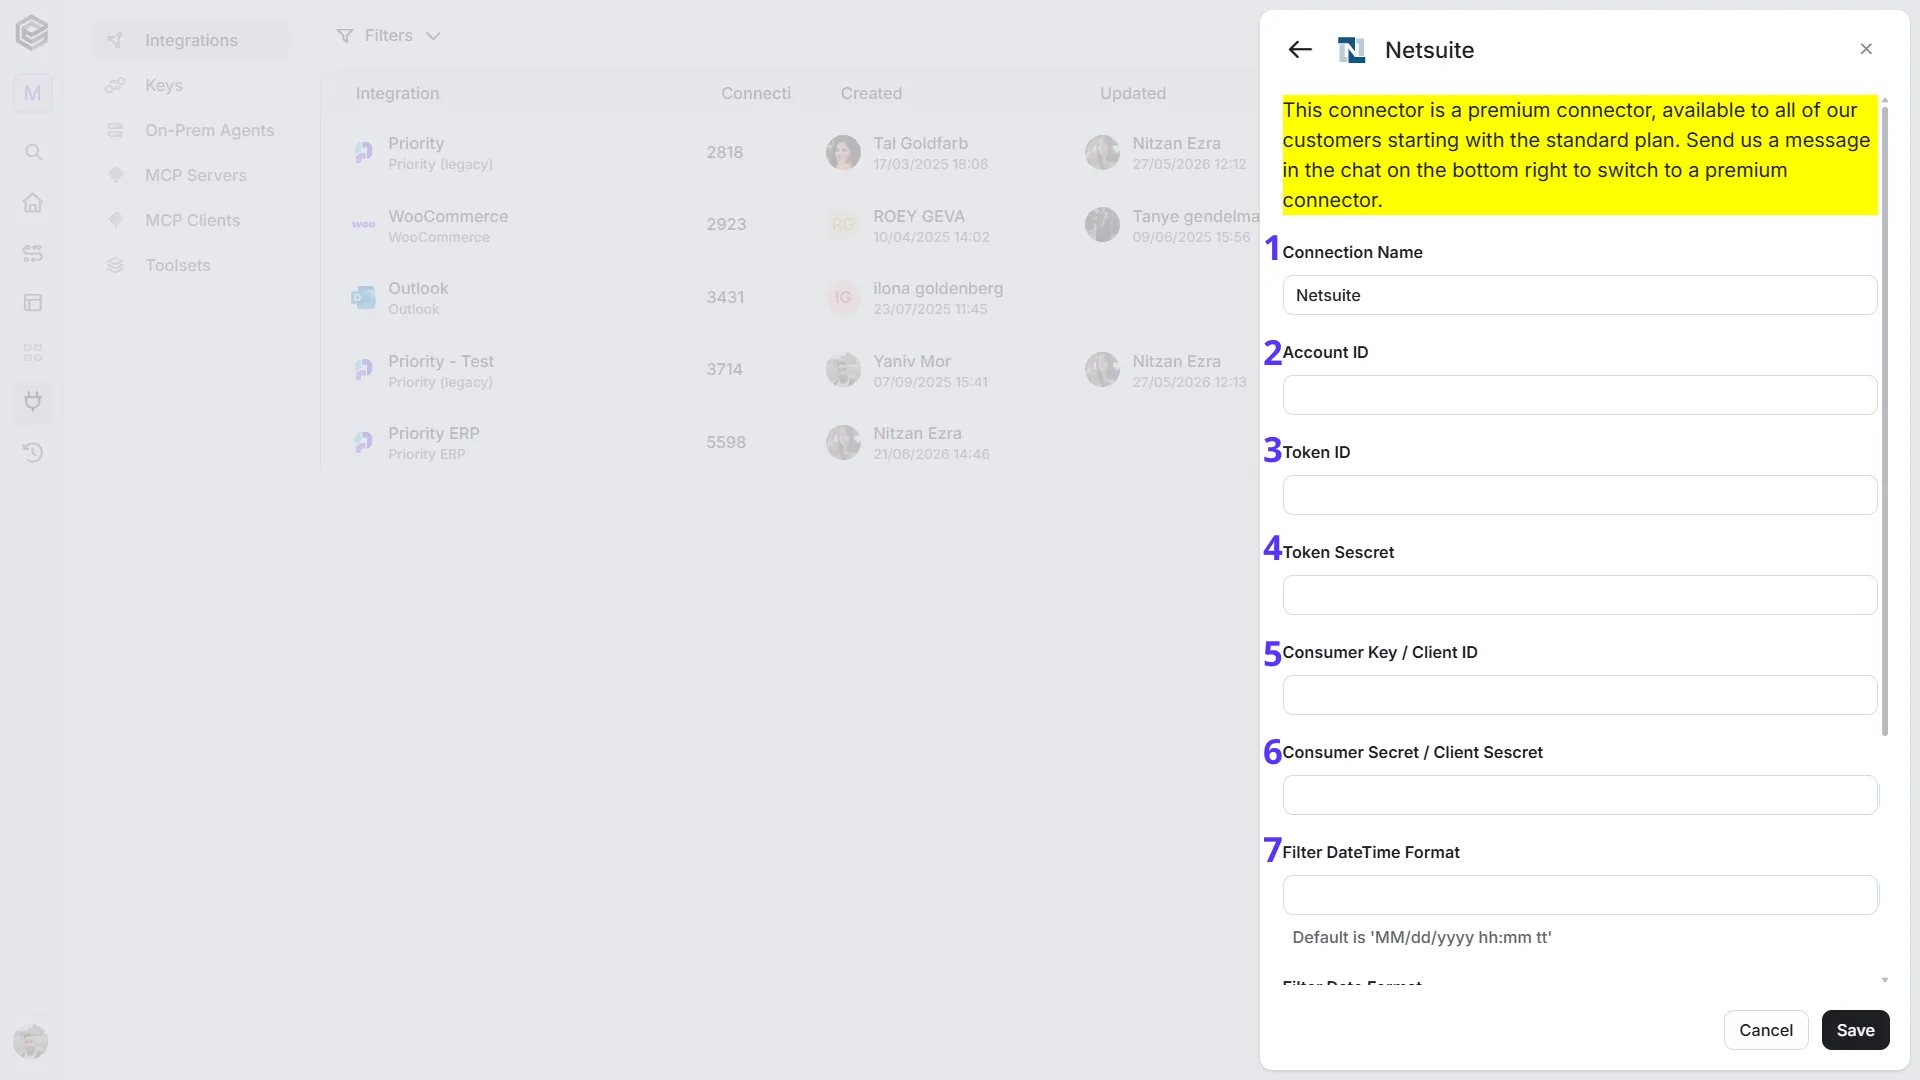Image resolution: width=1920 pixels, height=1080 pixels.
Task: Click the Integration column header
Action: [397, 93]
